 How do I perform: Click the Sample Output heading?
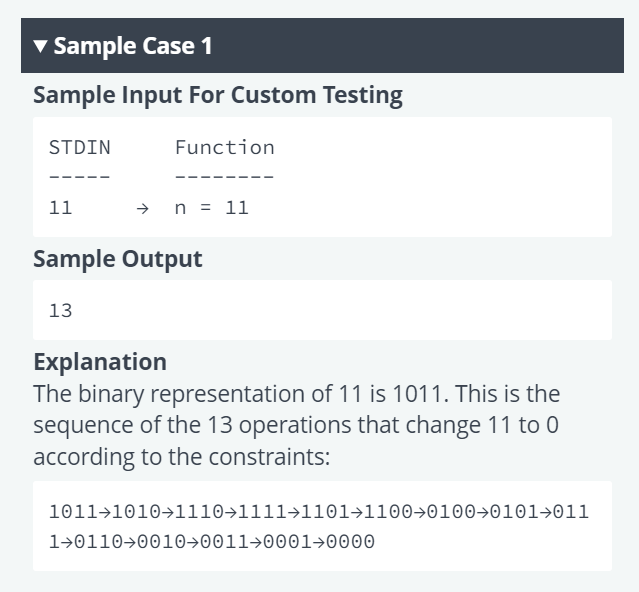coord(118,259)
